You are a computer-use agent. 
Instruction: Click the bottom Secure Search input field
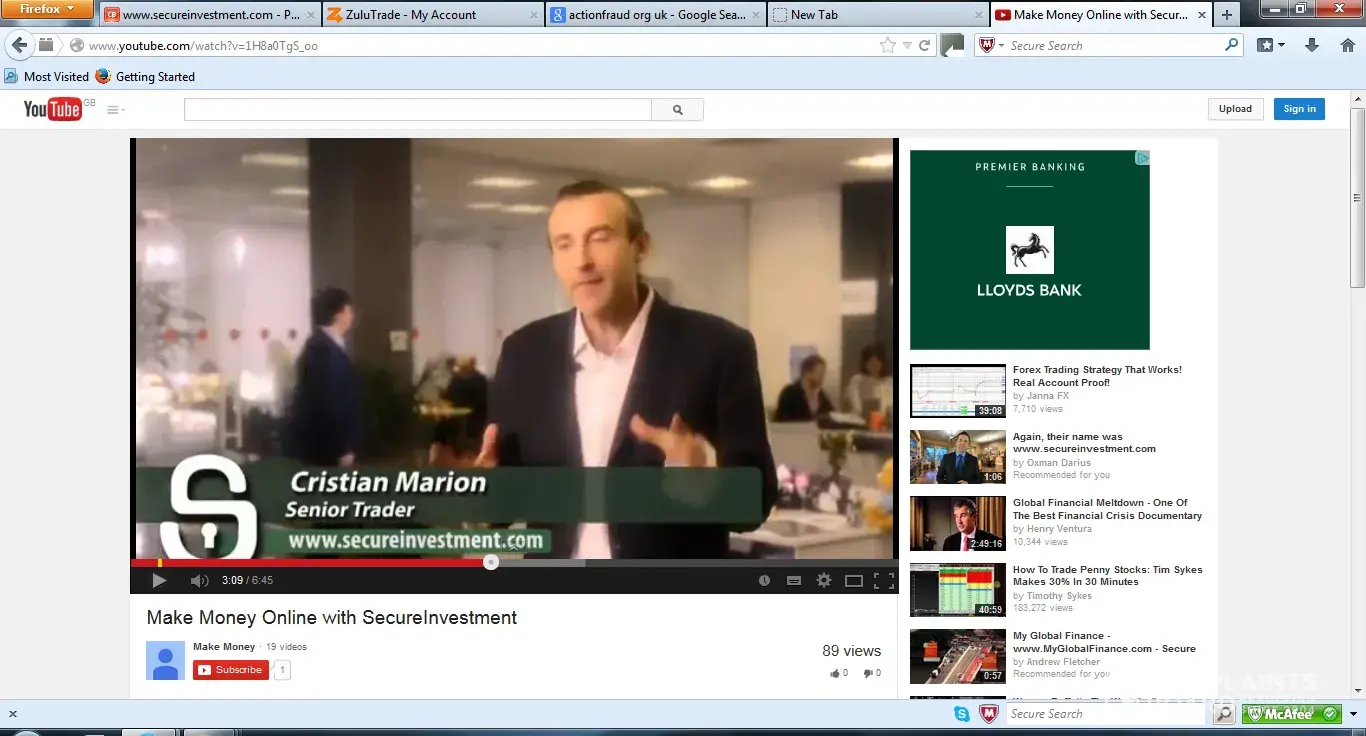pos(1107,714)
